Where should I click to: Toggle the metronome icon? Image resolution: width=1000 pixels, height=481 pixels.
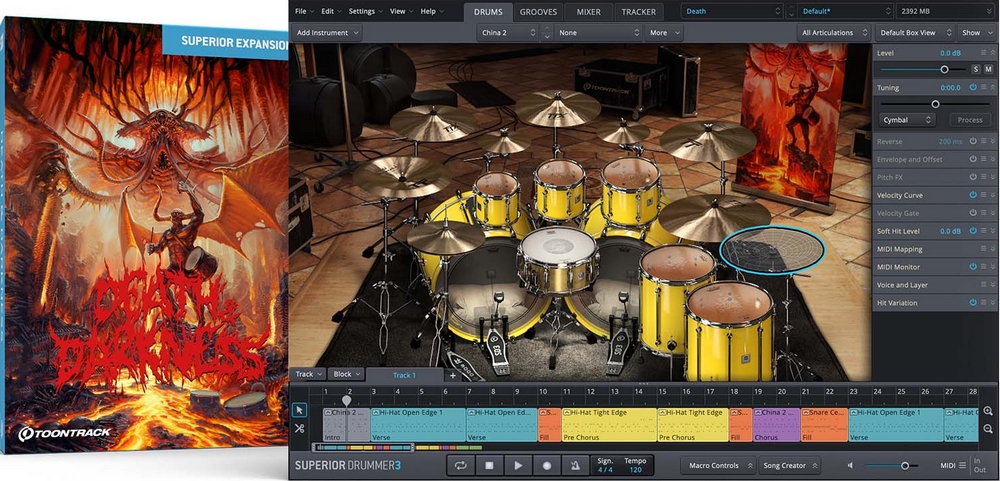(575, 466)
